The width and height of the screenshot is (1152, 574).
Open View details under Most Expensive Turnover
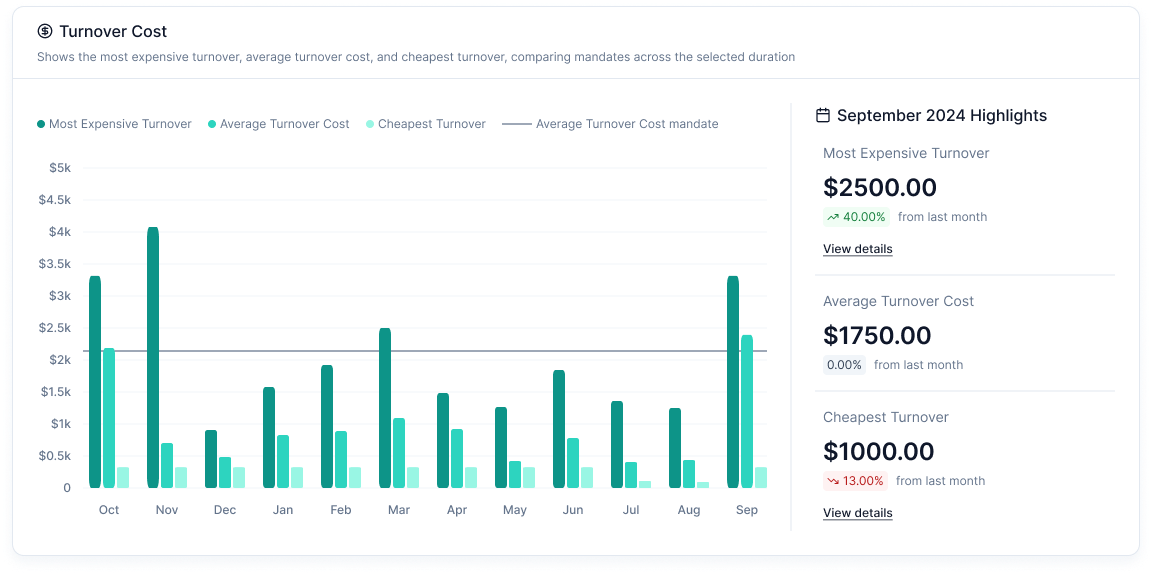[x=857, y=249]
